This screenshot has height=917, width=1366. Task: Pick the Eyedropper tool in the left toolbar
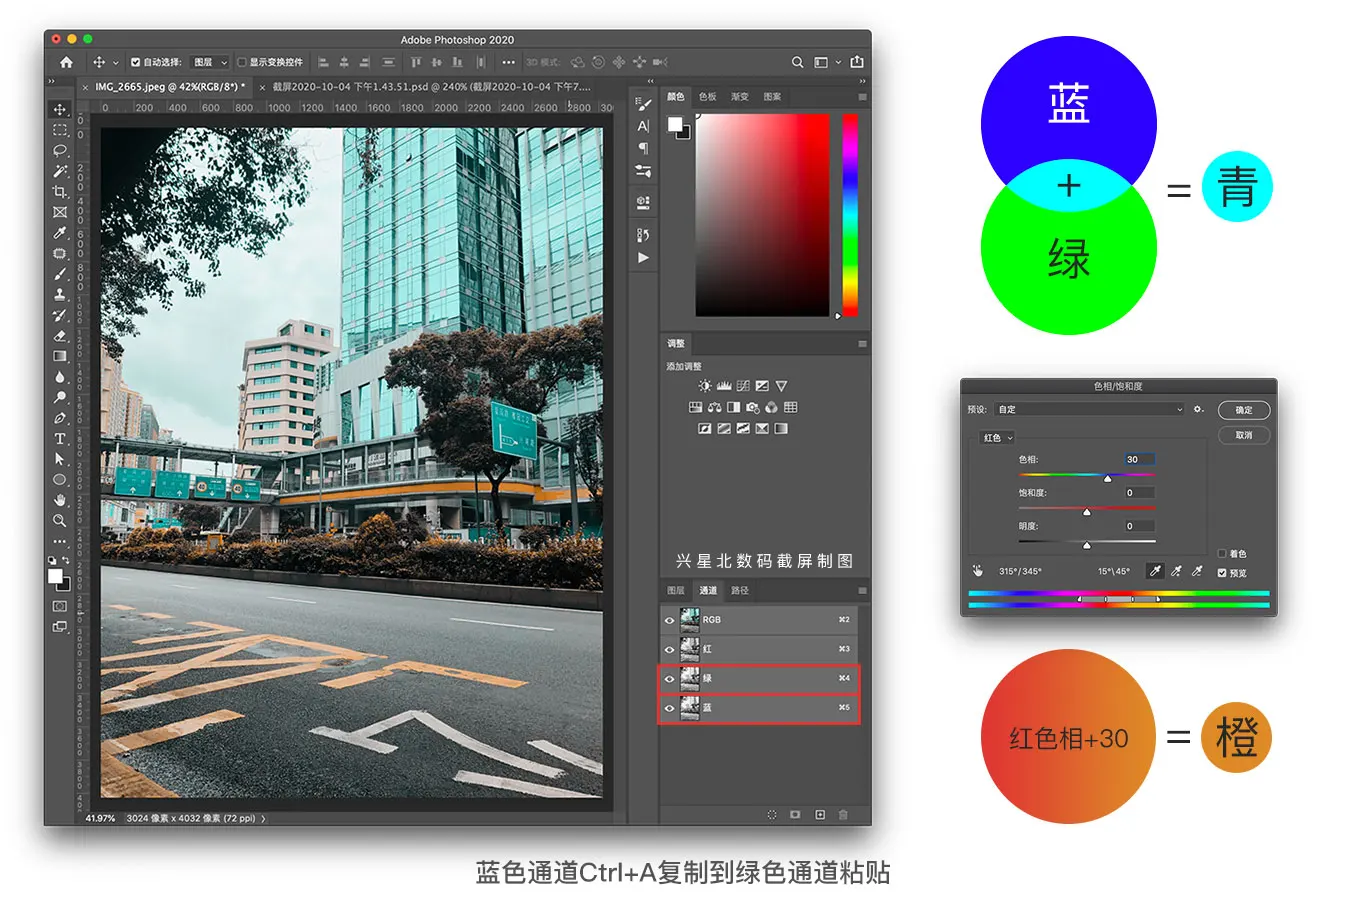click(x=60, y=233)
